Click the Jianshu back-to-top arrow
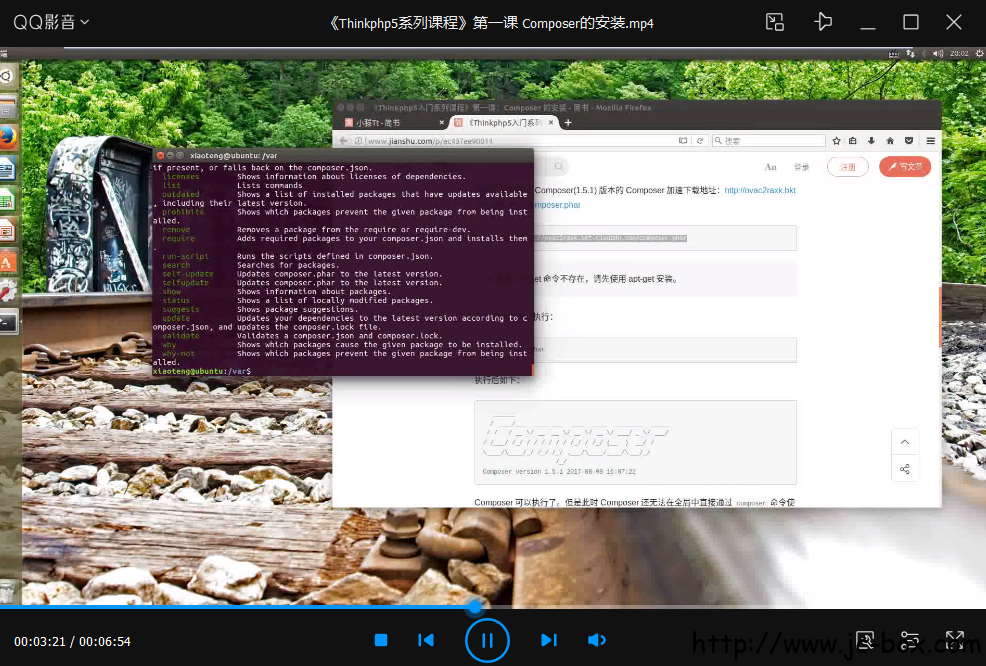The image size is (986, 666). click(905, 442)
